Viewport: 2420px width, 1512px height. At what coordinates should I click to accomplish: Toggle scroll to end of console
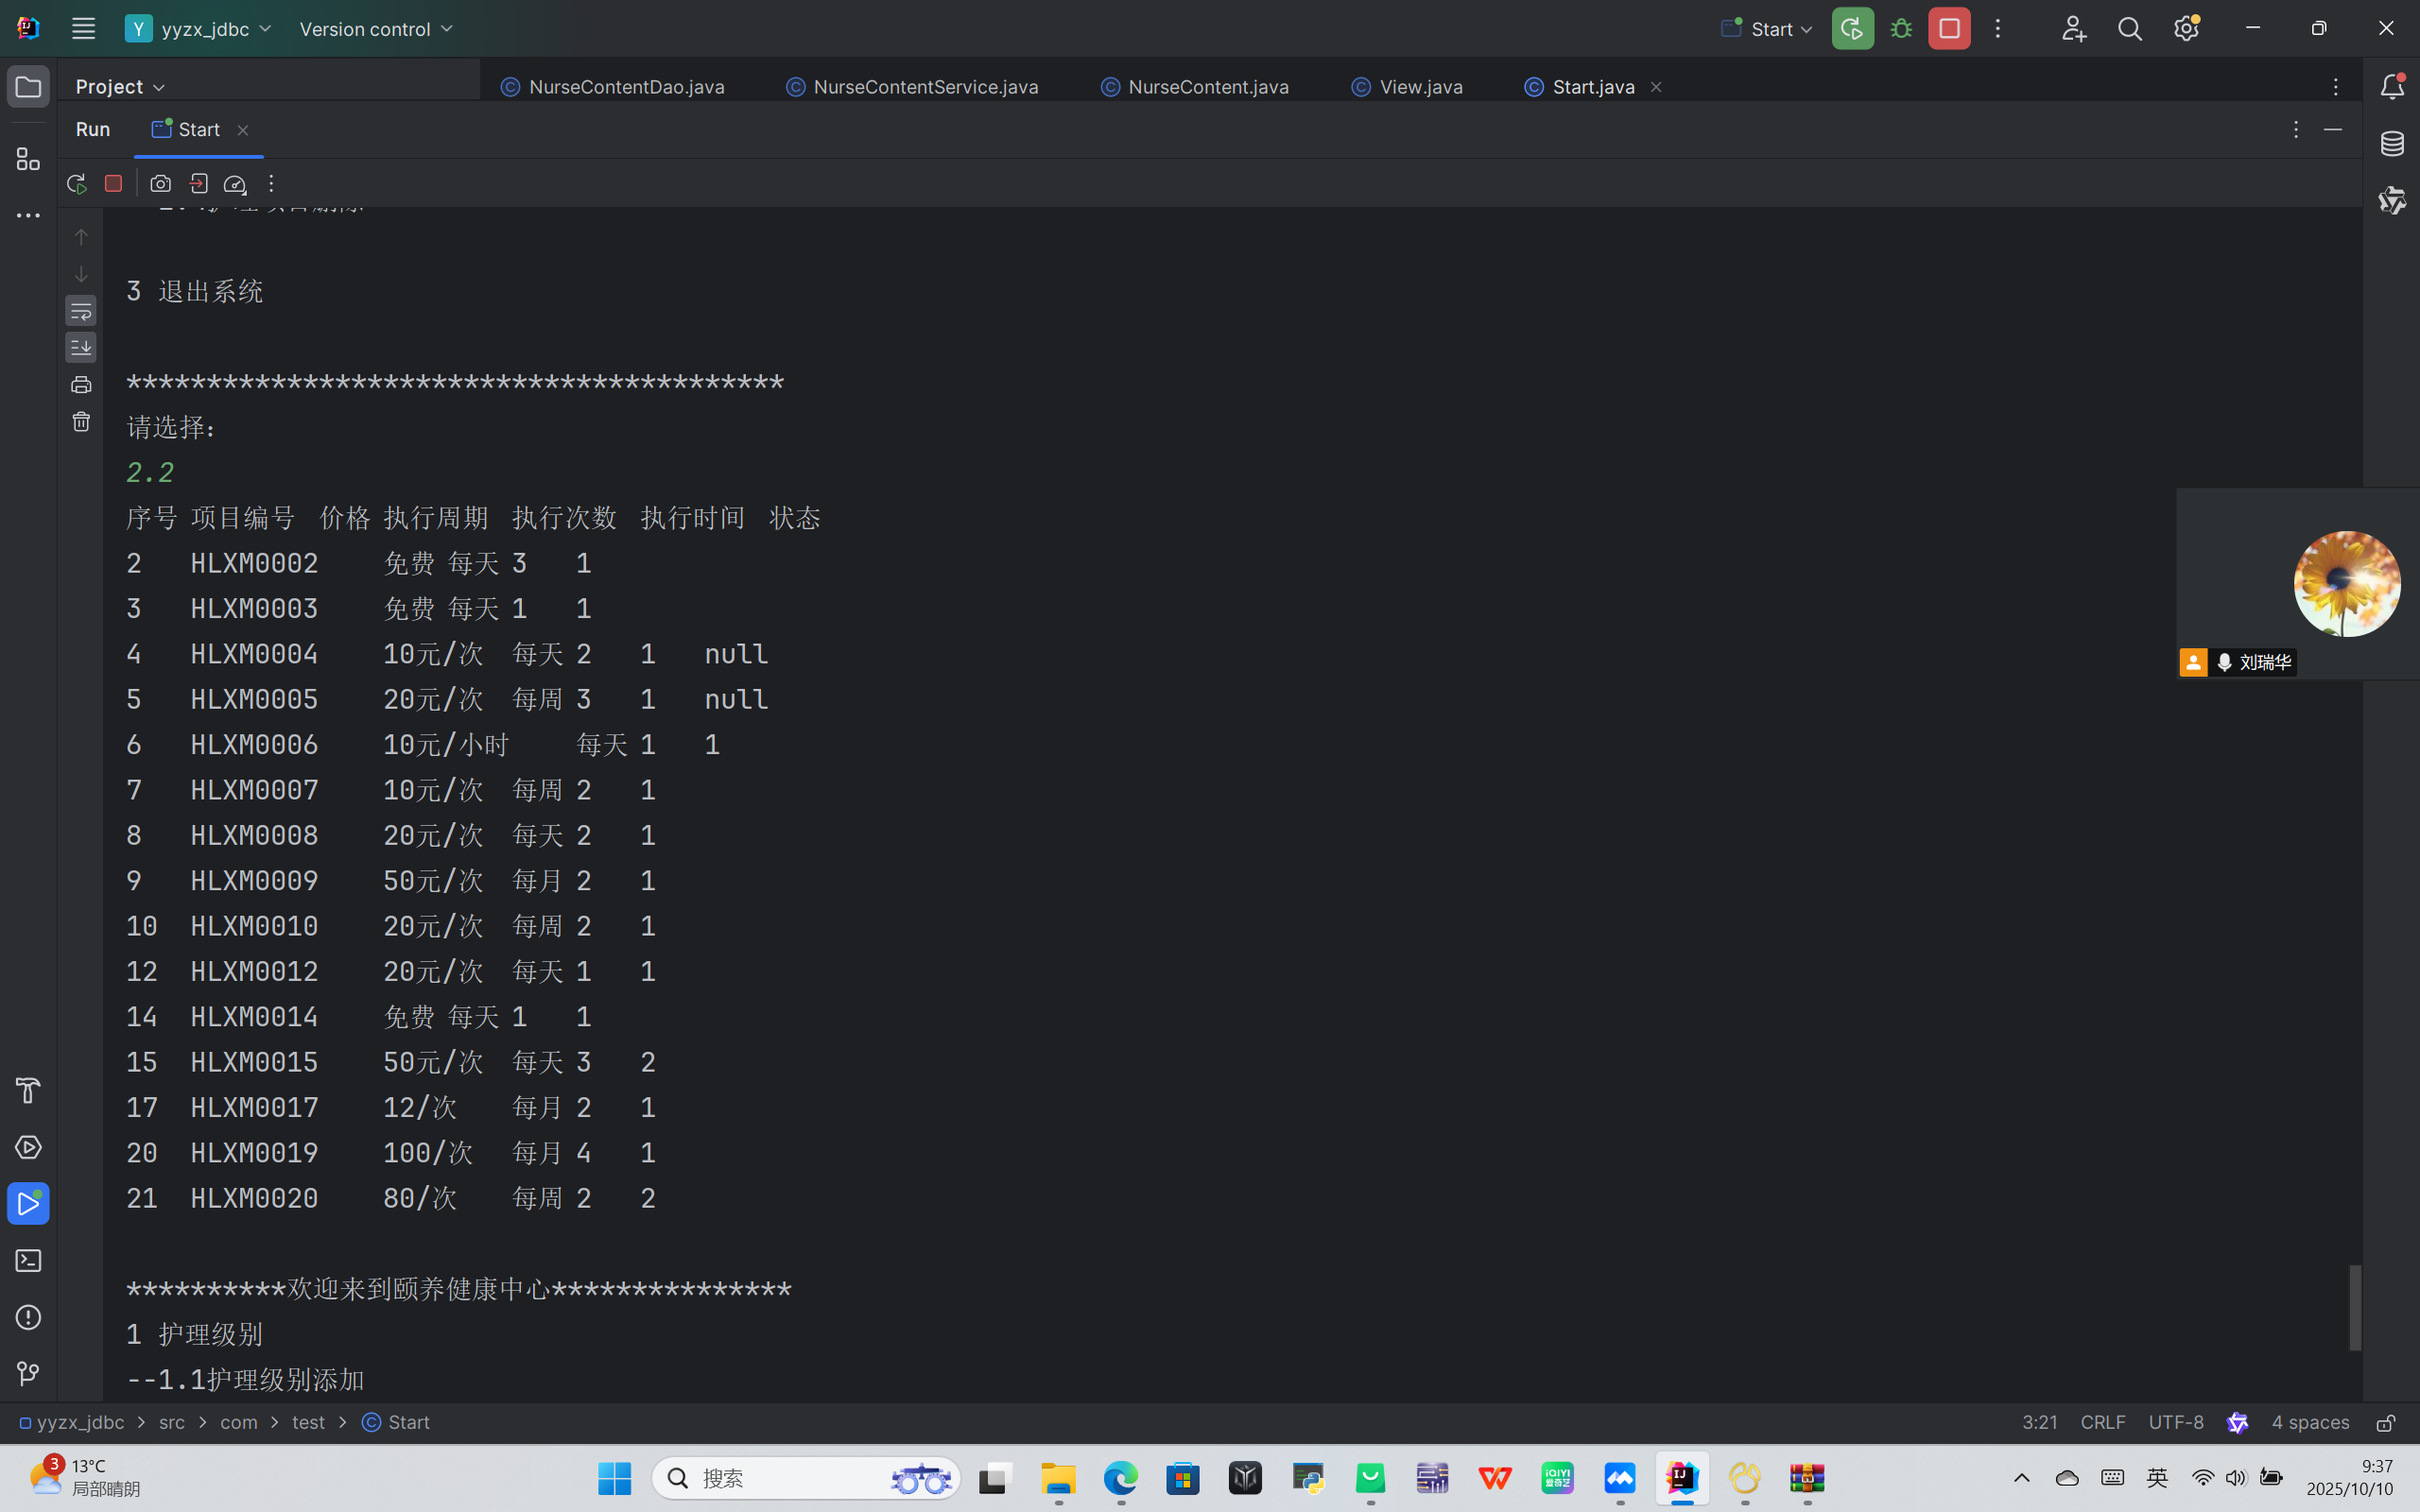(x=81, y=347)
